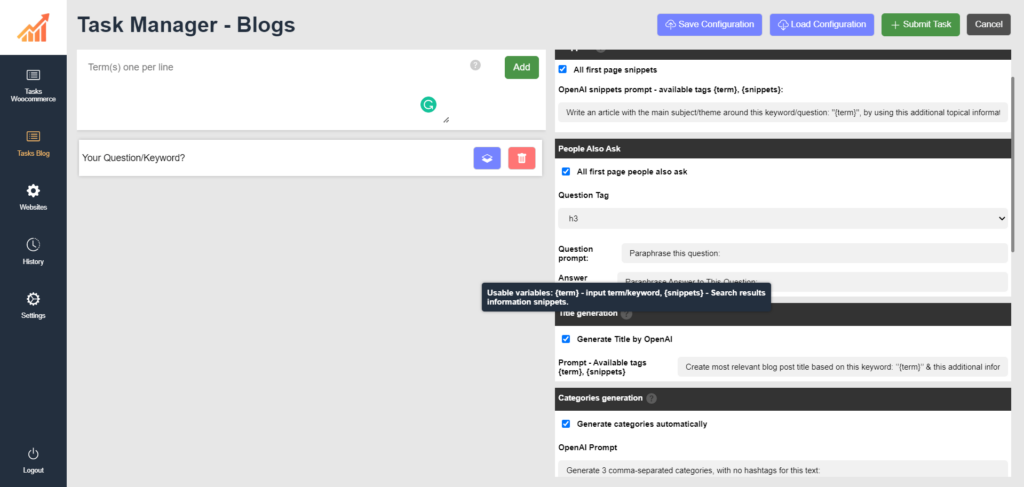Open the Question Tag h3 dropdown
The height and width of the screenshot is (487, 1024).
[x=782, y=218]
